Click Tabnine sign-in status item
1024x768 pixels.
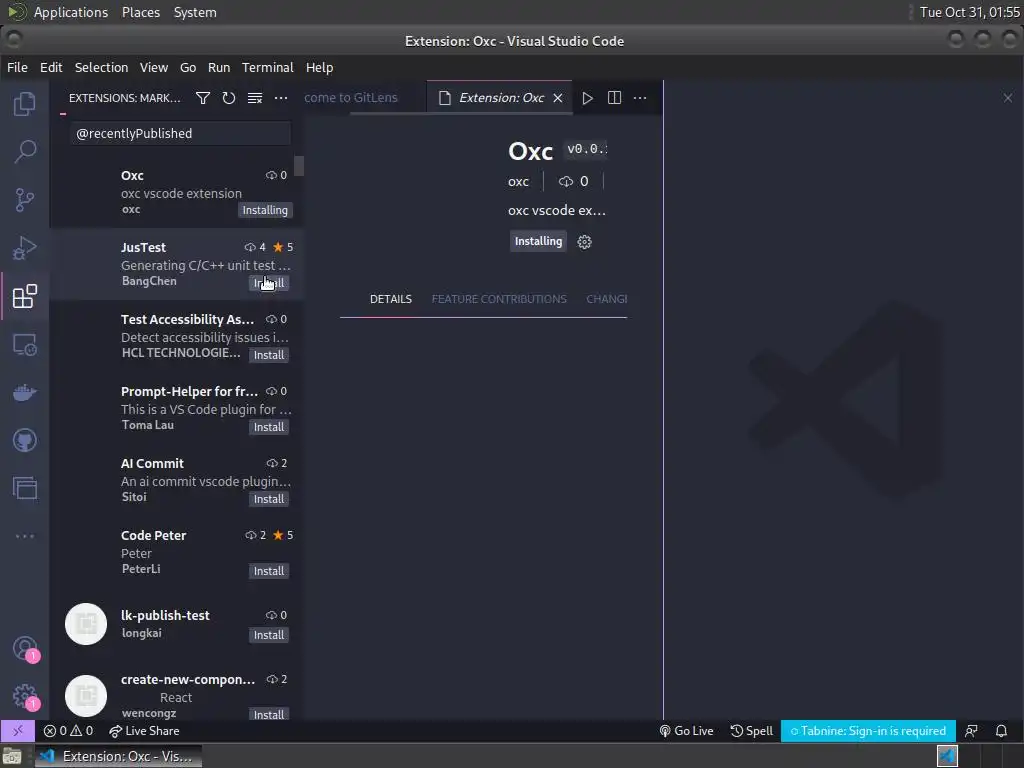pos(868,731)
